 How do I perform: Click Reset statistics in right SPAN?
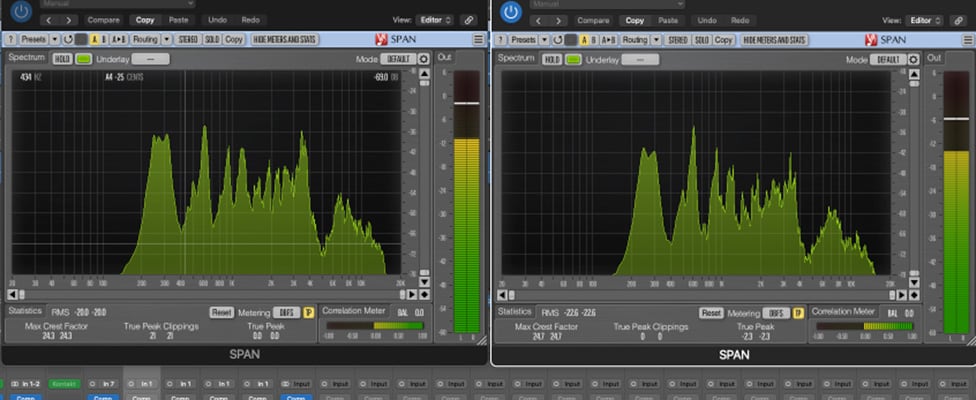711,313
